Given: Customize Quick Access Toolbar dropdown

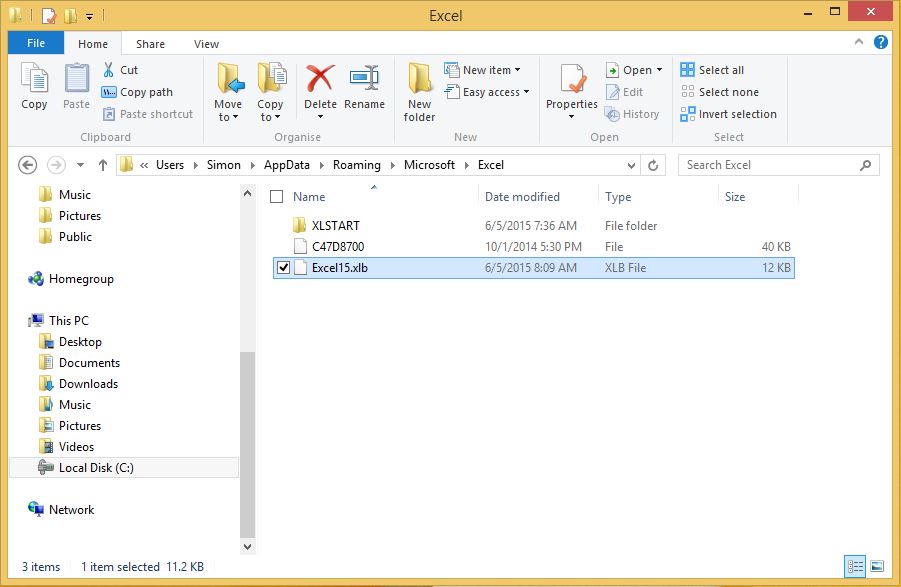Looking at the screenshot, I should [90, 16].
